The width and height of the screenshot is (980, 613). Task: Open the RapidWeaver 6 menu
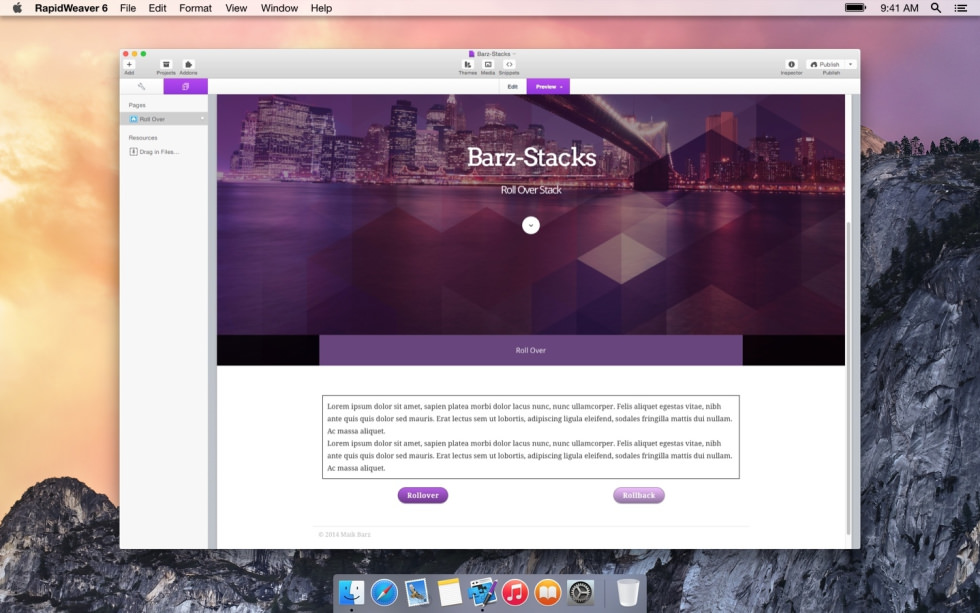pos(71,8)
